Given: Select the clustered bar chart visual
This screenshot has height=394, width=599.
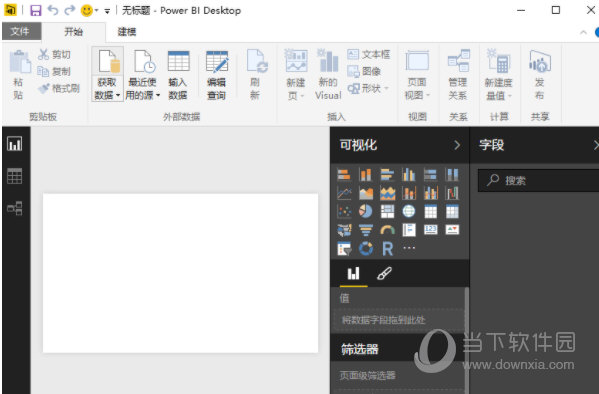Looking at the screenshot, I should coord(387,175).
